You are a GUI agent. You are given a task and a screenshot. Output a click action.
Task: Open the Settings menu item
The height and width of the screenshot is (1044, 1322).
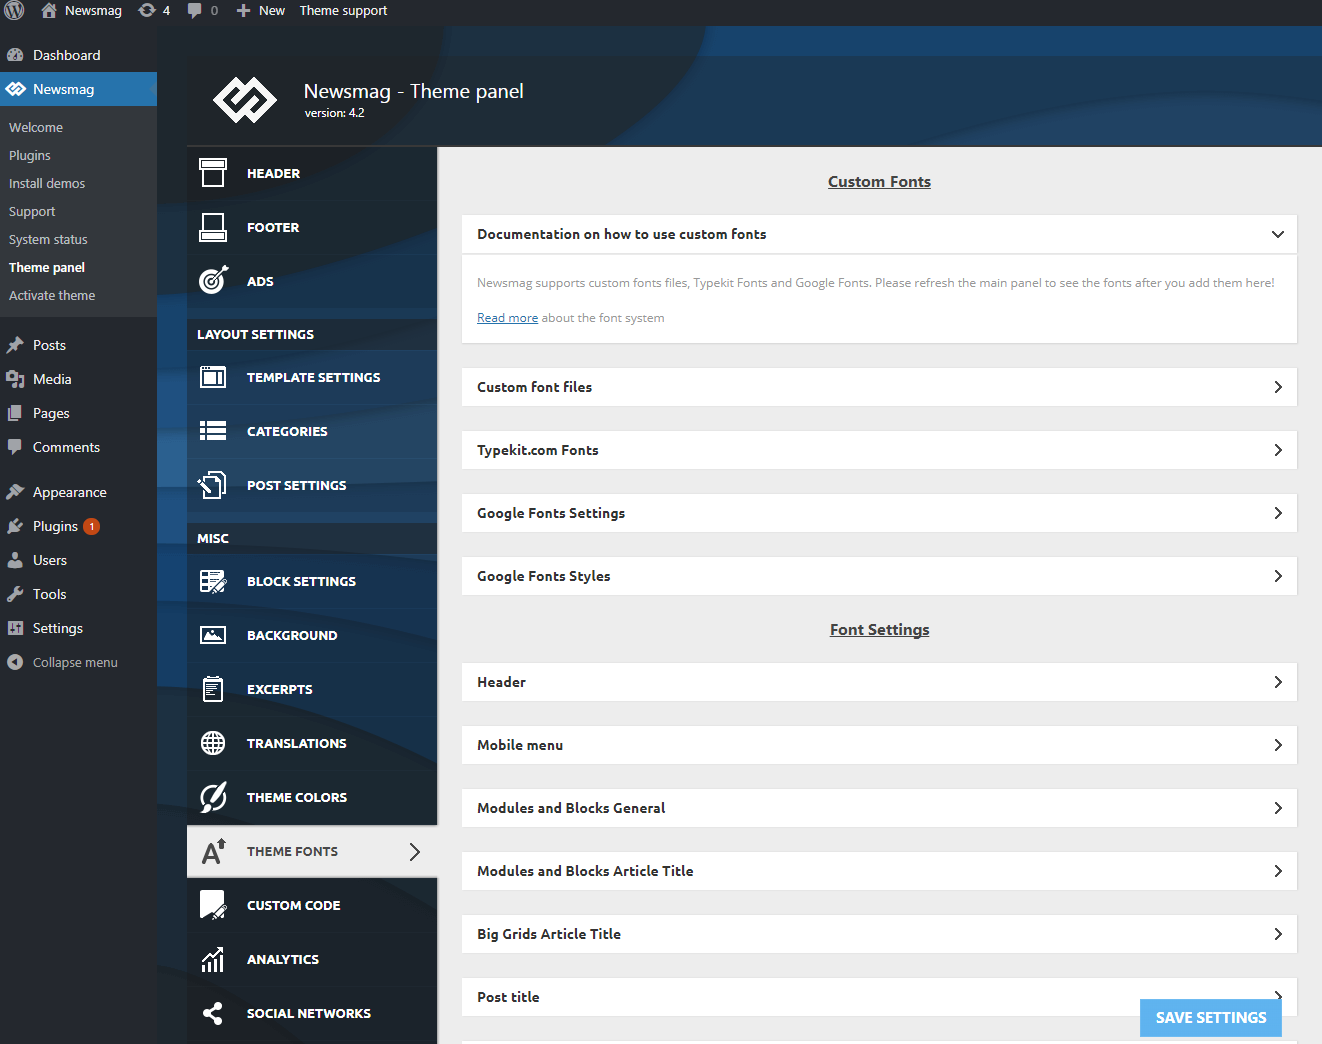[58, 628]
